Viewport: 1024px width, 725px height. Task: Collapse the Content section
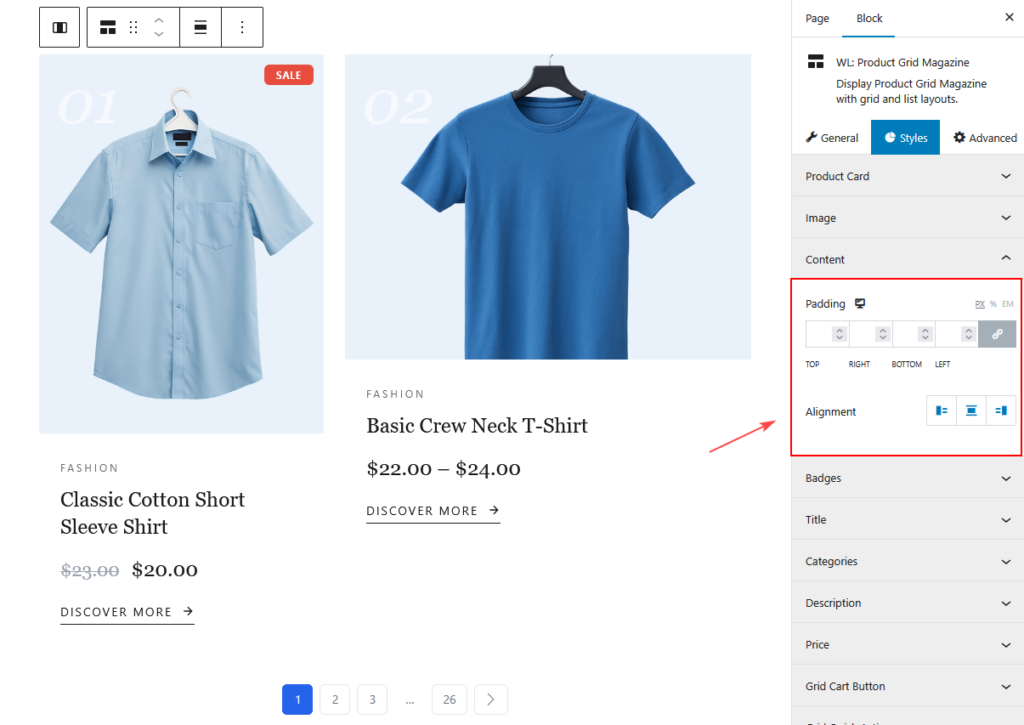907,259
